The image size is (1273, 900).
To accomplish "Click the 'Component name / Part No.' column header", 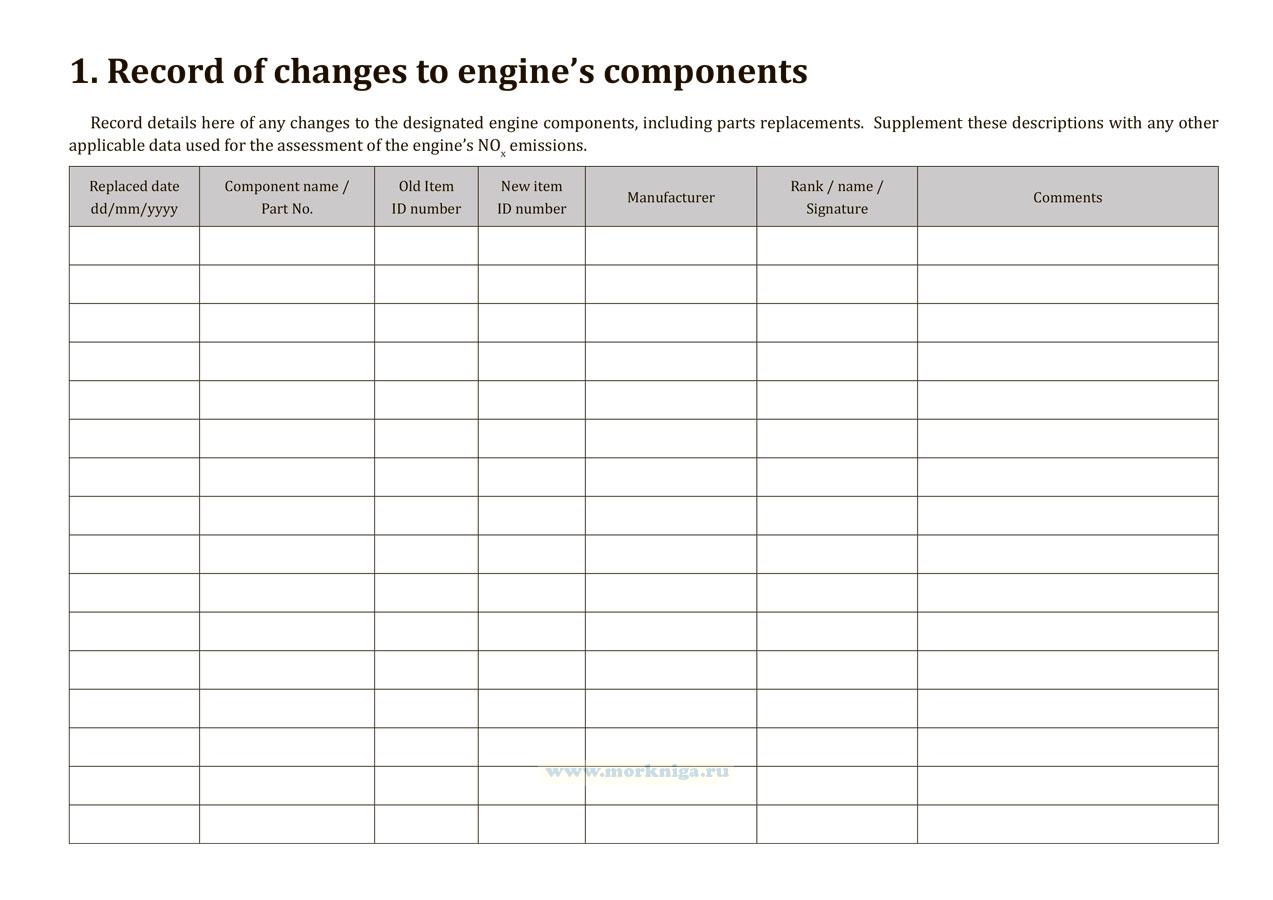I will tap(287, 197).
